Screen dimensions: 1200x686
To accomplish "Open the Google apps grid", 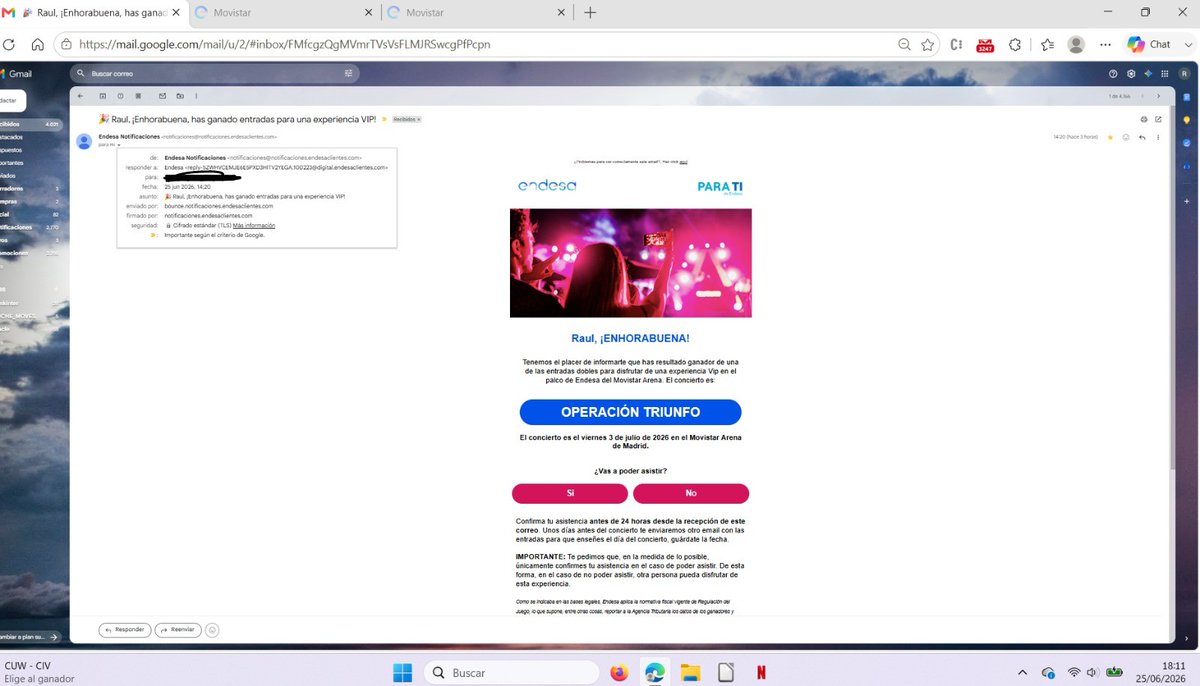I will [x=1165, y=74].
